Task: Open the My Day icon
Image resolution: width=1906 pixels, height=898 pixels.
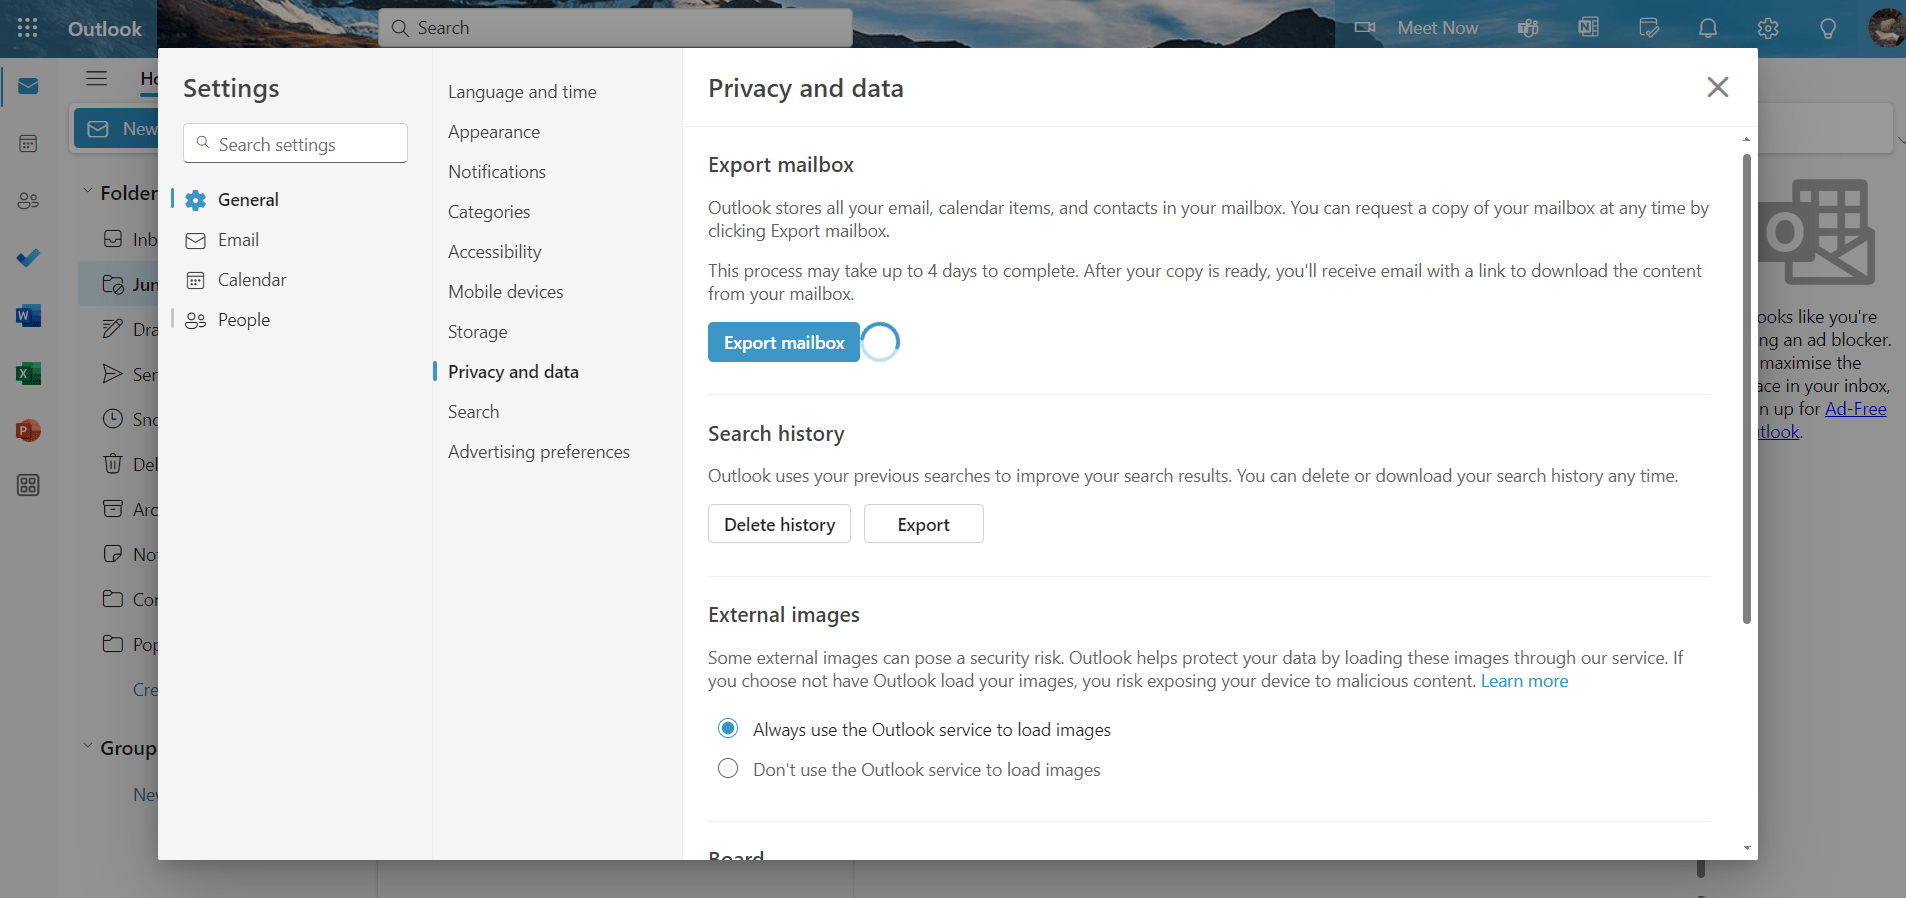Action: [1649, 28]
